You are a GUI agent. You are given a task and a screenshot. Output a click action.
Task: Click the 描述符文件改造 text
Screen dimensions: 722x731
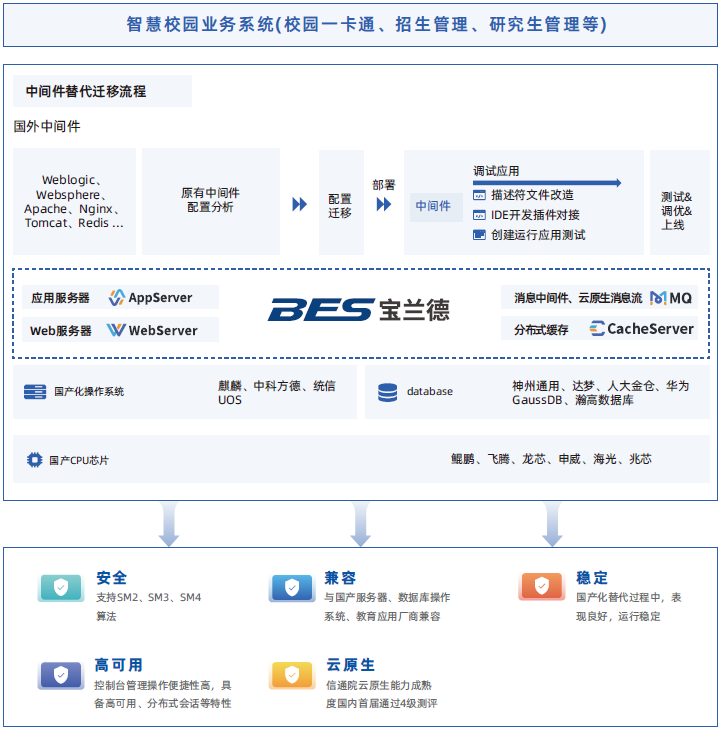532,195
